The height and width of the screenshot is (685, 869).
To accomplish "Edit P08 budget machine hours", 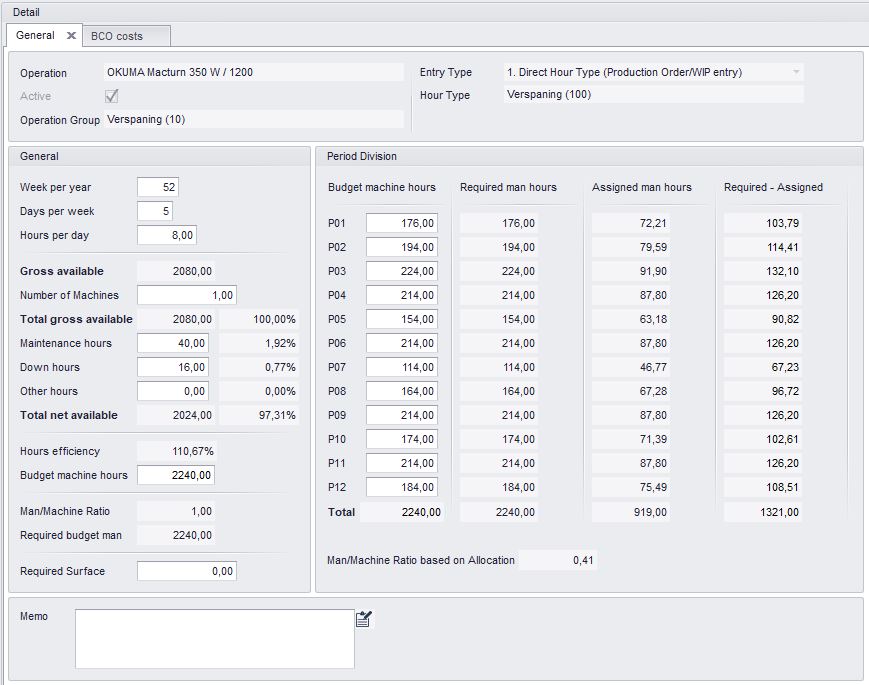I will tap(402, 391).
